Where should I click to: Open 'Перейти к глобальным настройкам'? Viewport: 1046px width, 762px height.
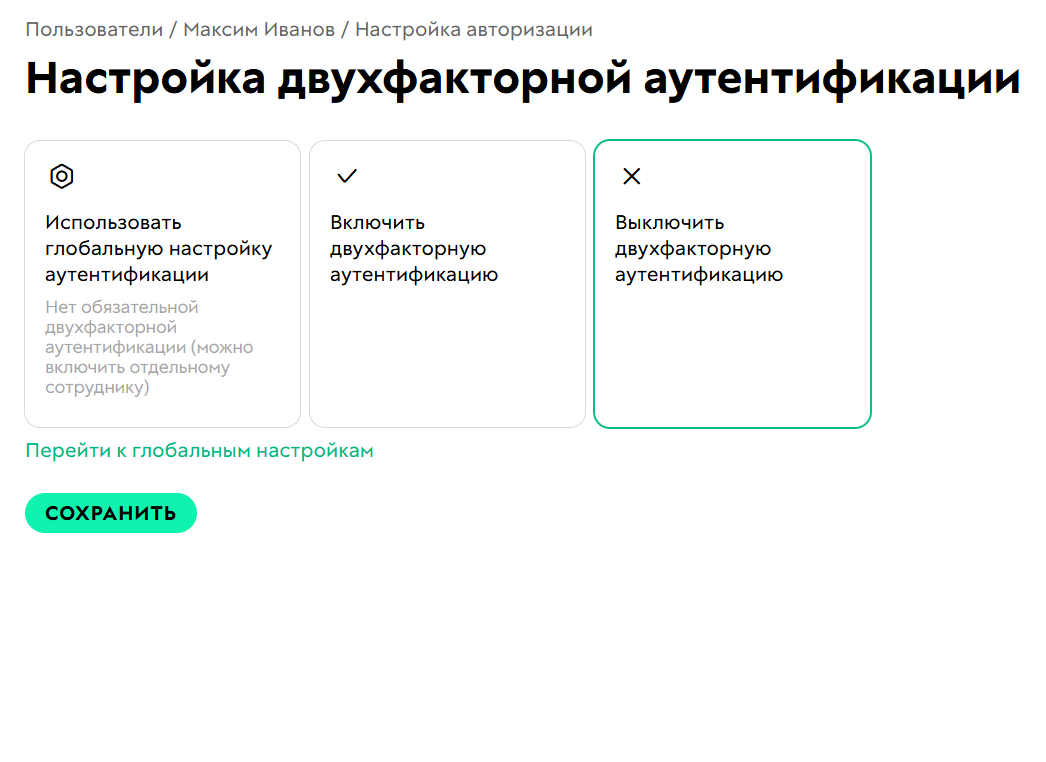199,450
